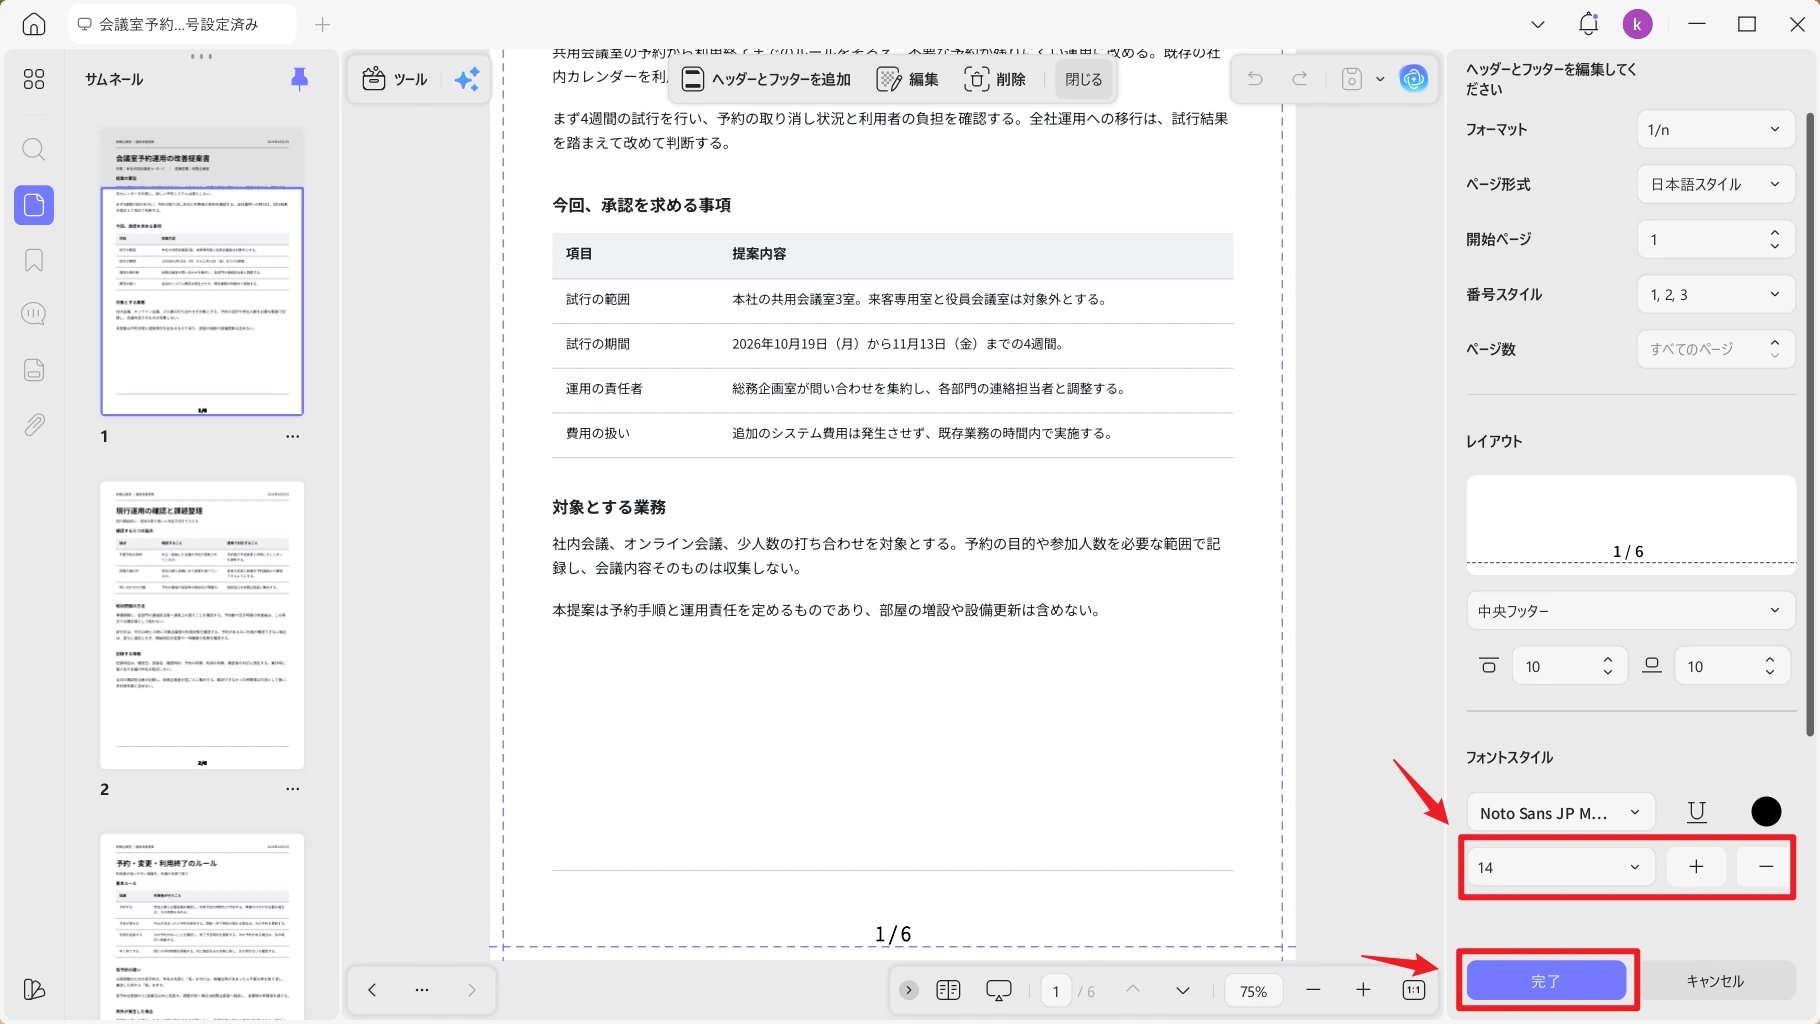The height and width of the screenshot is (1024, 1820).
Task: Toggle the underline U font style icon
Action: [1697, 812]
